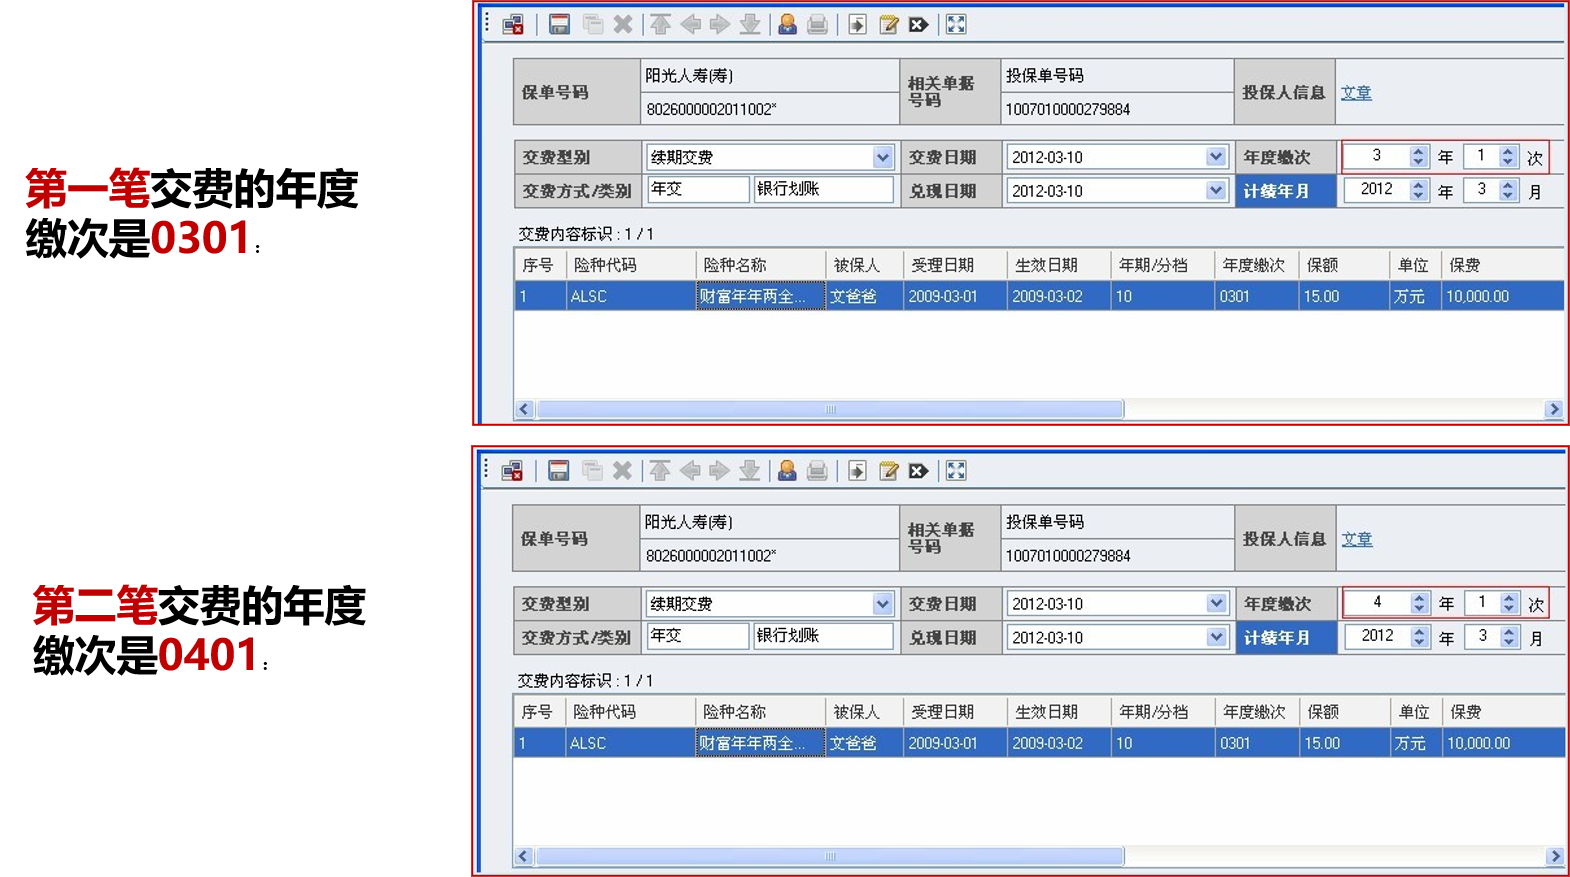
Task: Click the save floppy icon in upper toolbar
Action: [x=559, y=25]
